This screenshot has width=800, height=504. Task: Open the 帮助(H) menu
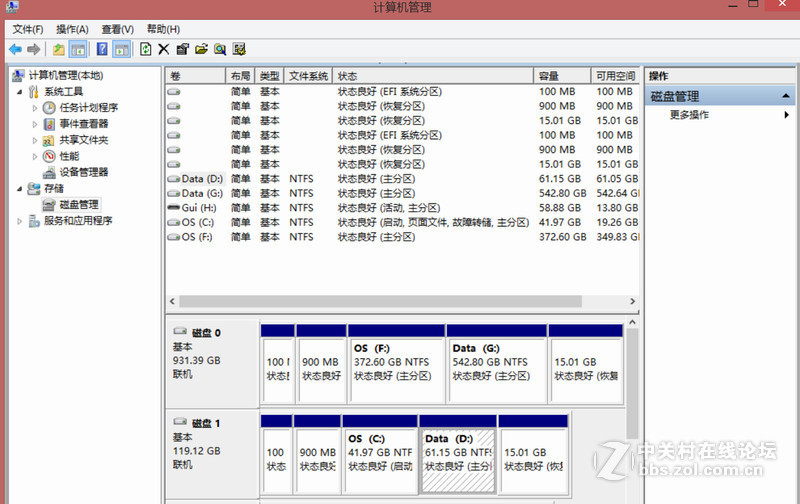[x=163, y=29]
